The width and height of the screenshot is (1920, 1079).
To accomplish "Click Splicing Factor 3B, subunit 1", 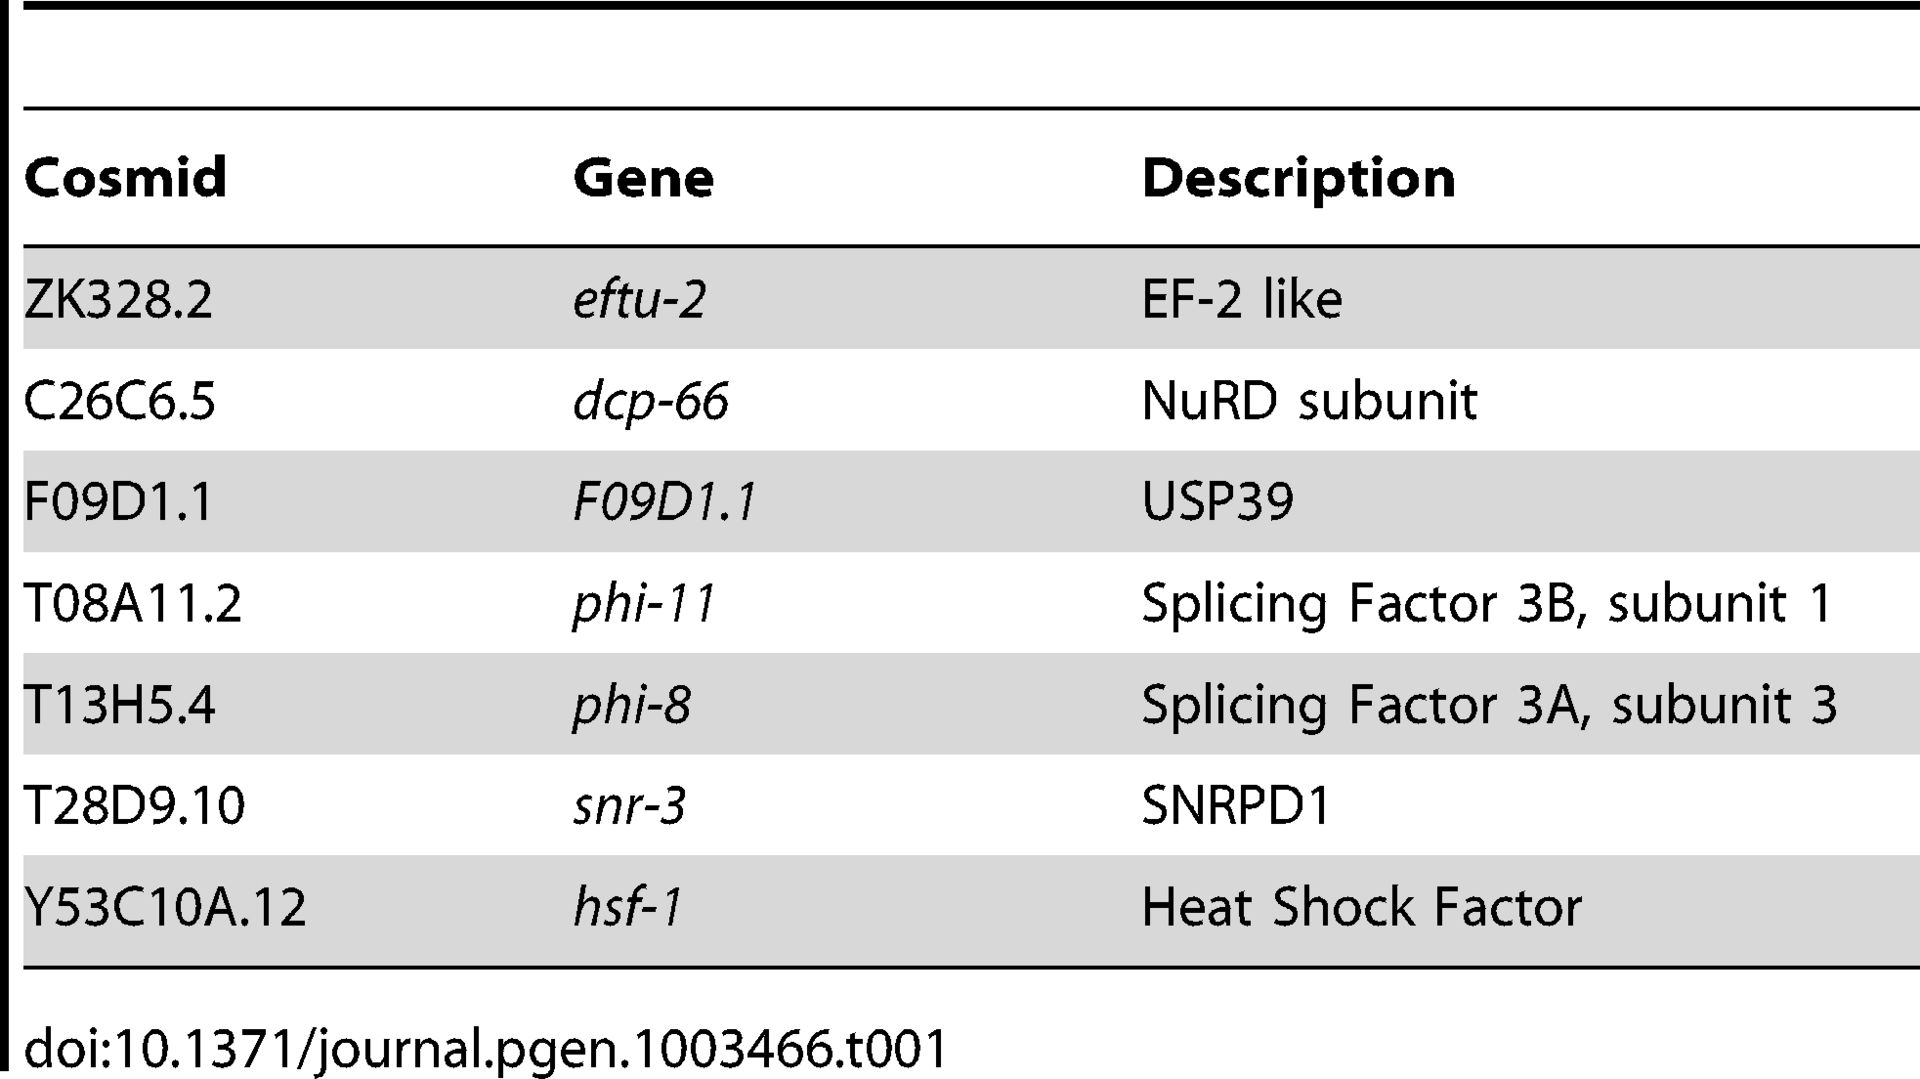I will click(1486, 604).
